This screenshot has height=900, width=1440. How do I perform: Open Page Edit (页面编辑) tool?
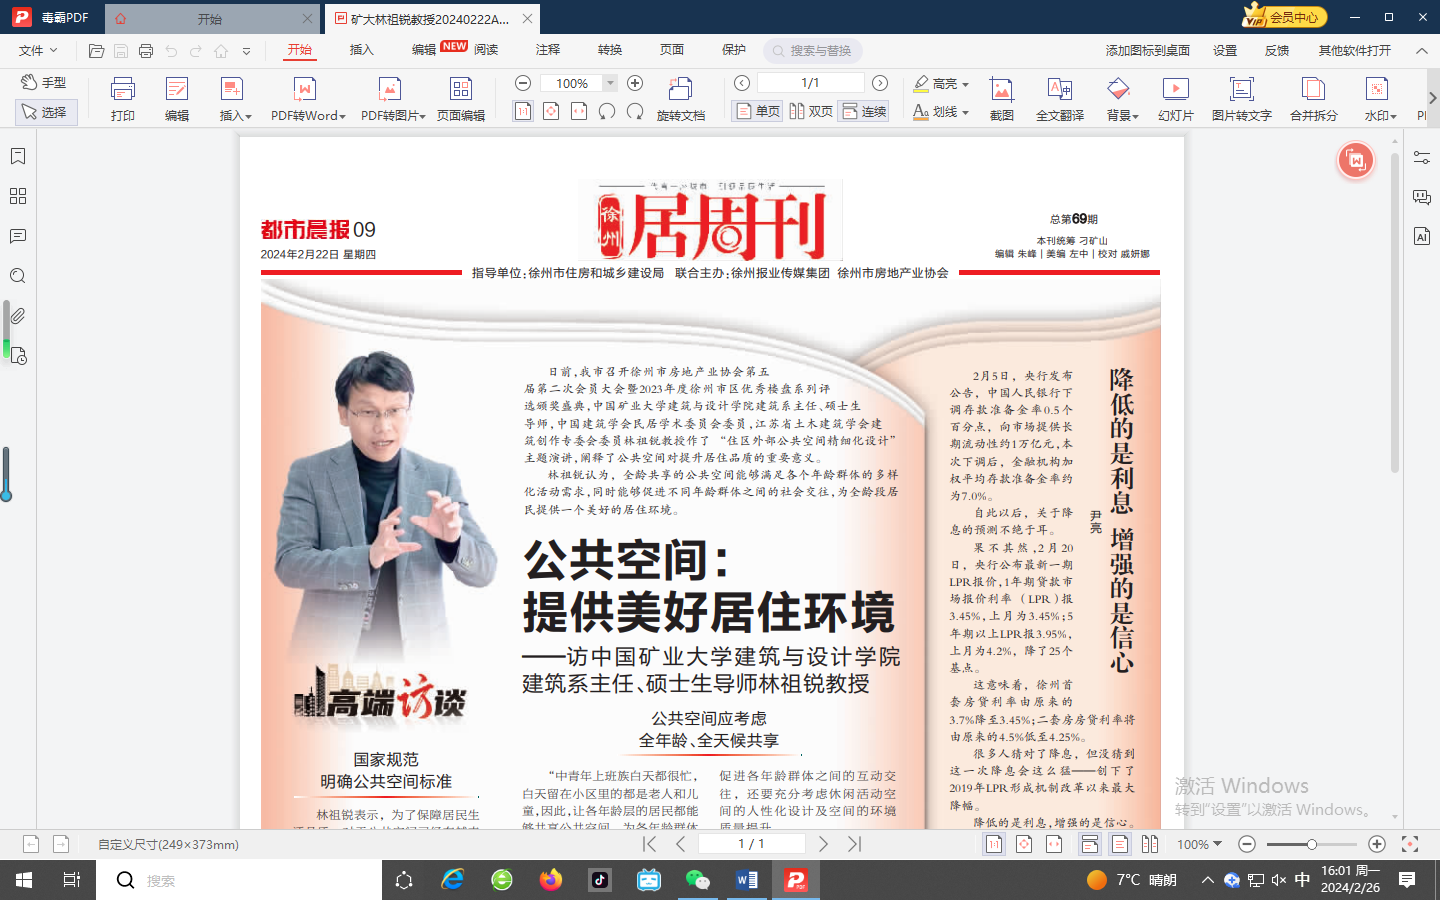tap(460, 98)
